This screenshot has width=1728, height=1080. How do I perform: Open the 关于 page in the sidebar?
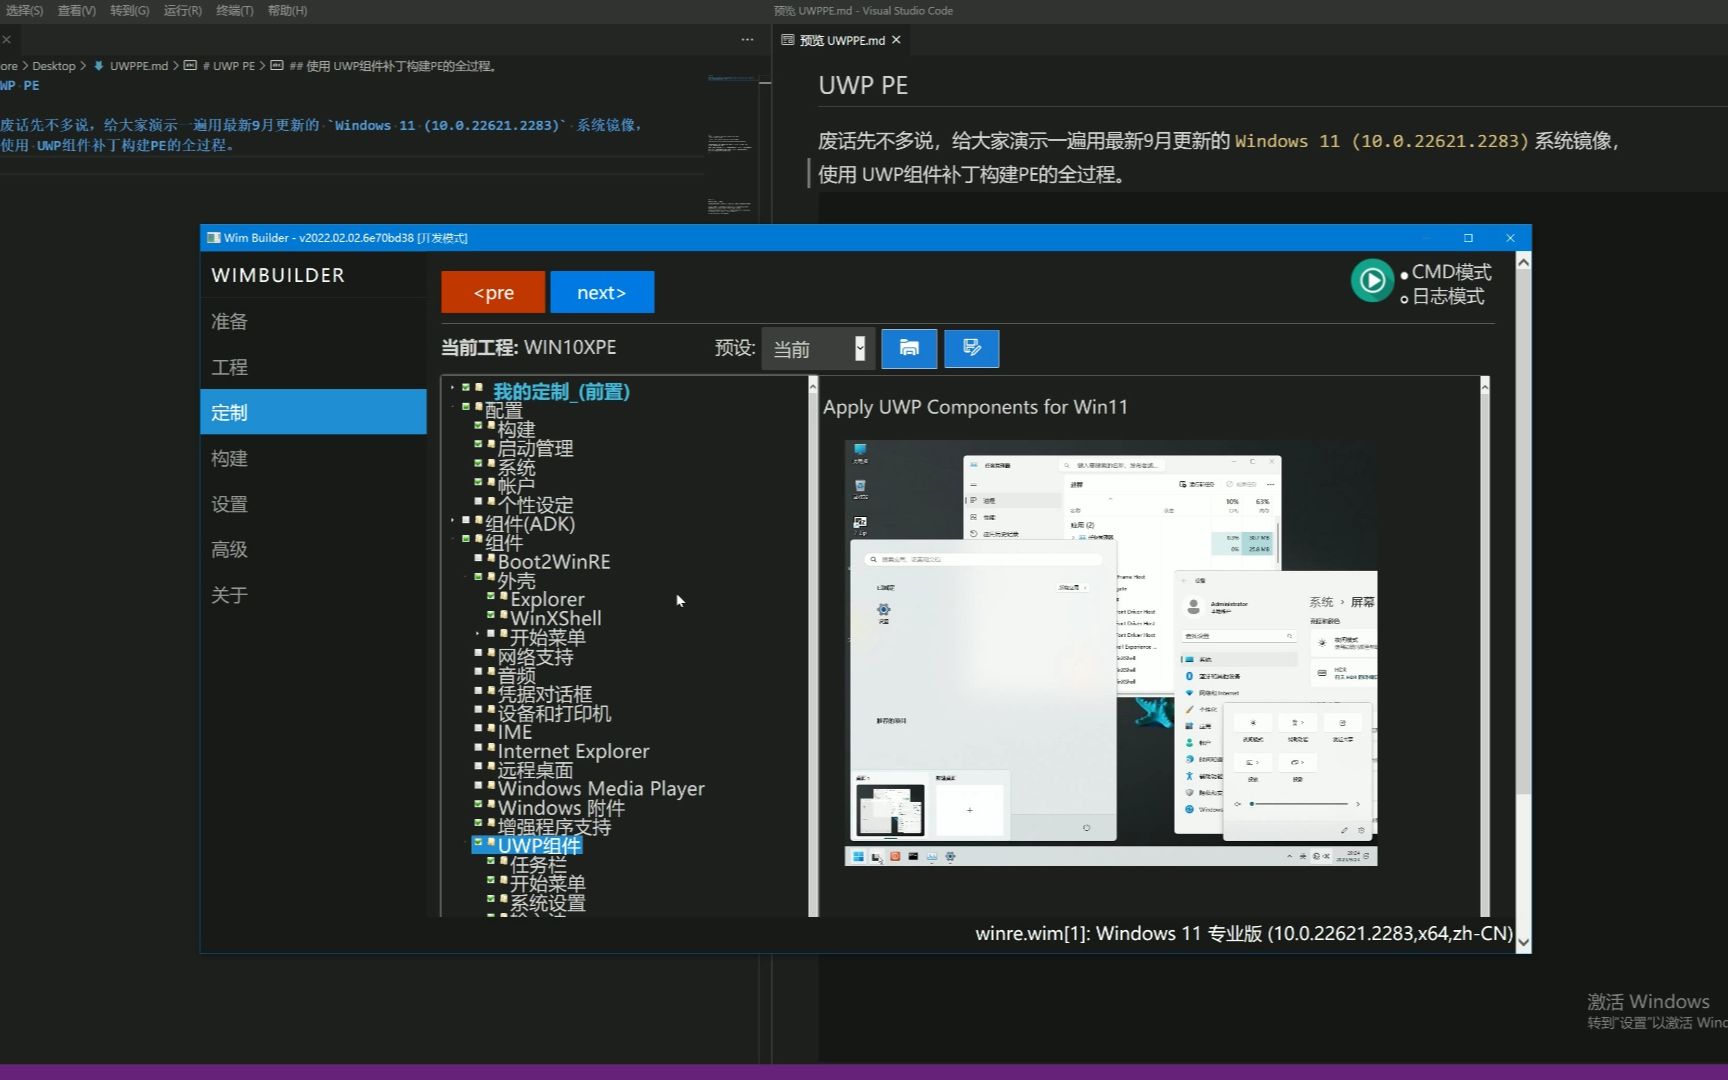click(313, 595)
